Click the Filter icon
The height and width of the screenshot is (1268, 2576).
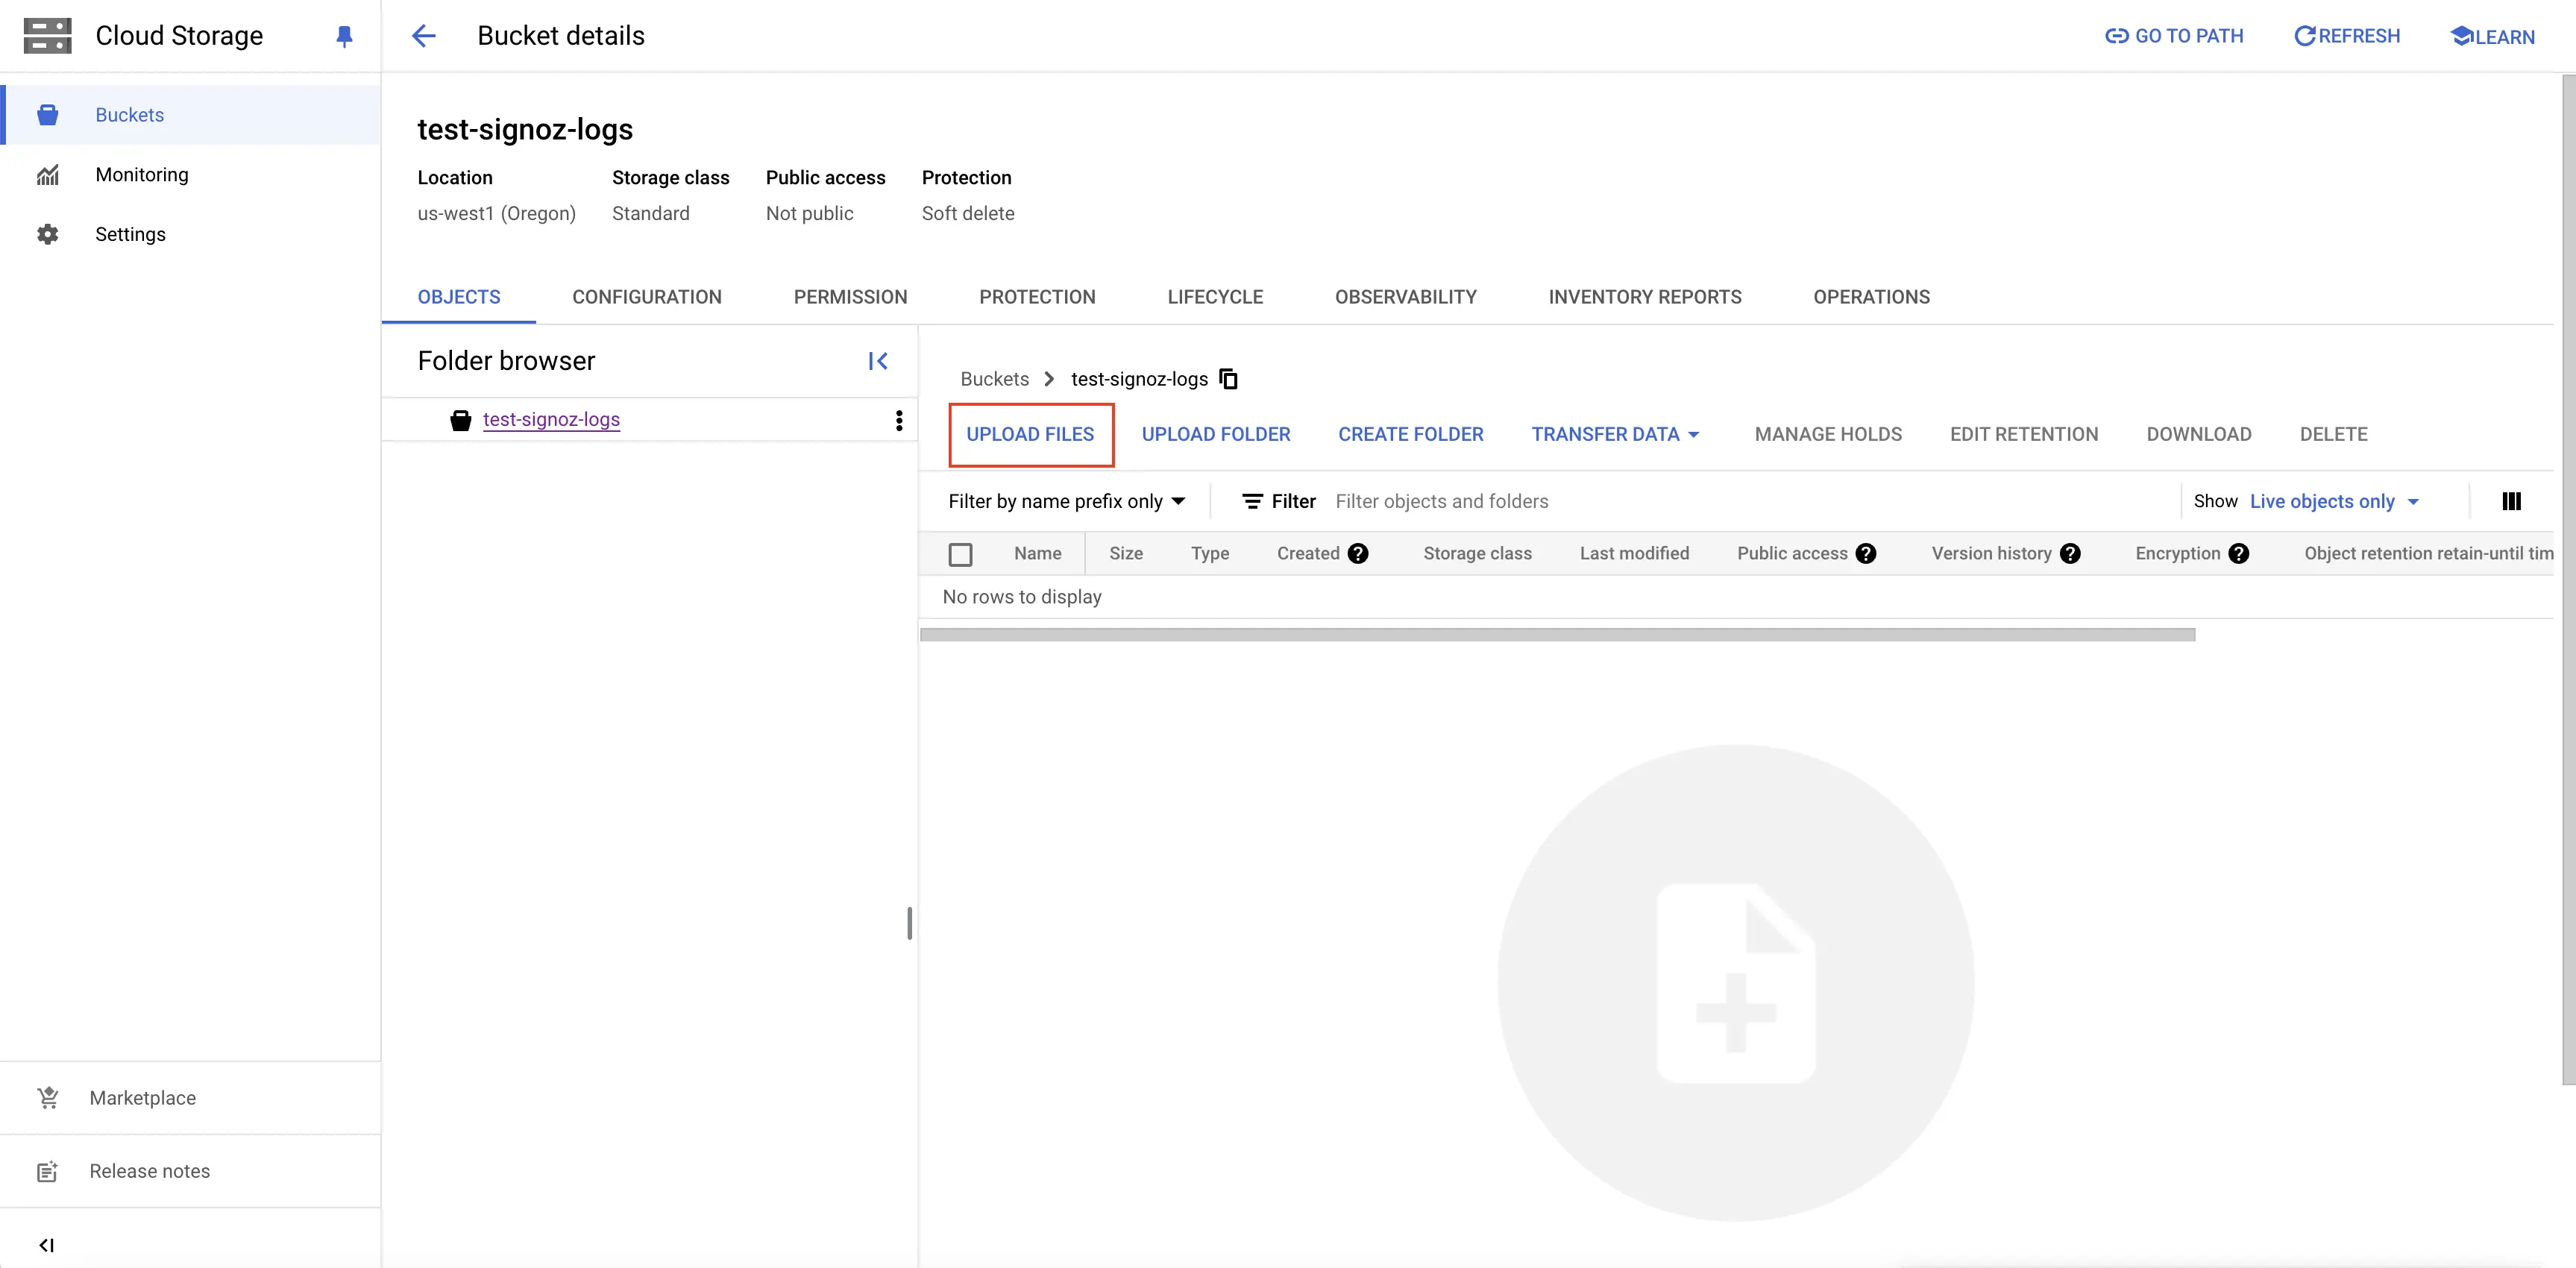point(1252,501)
